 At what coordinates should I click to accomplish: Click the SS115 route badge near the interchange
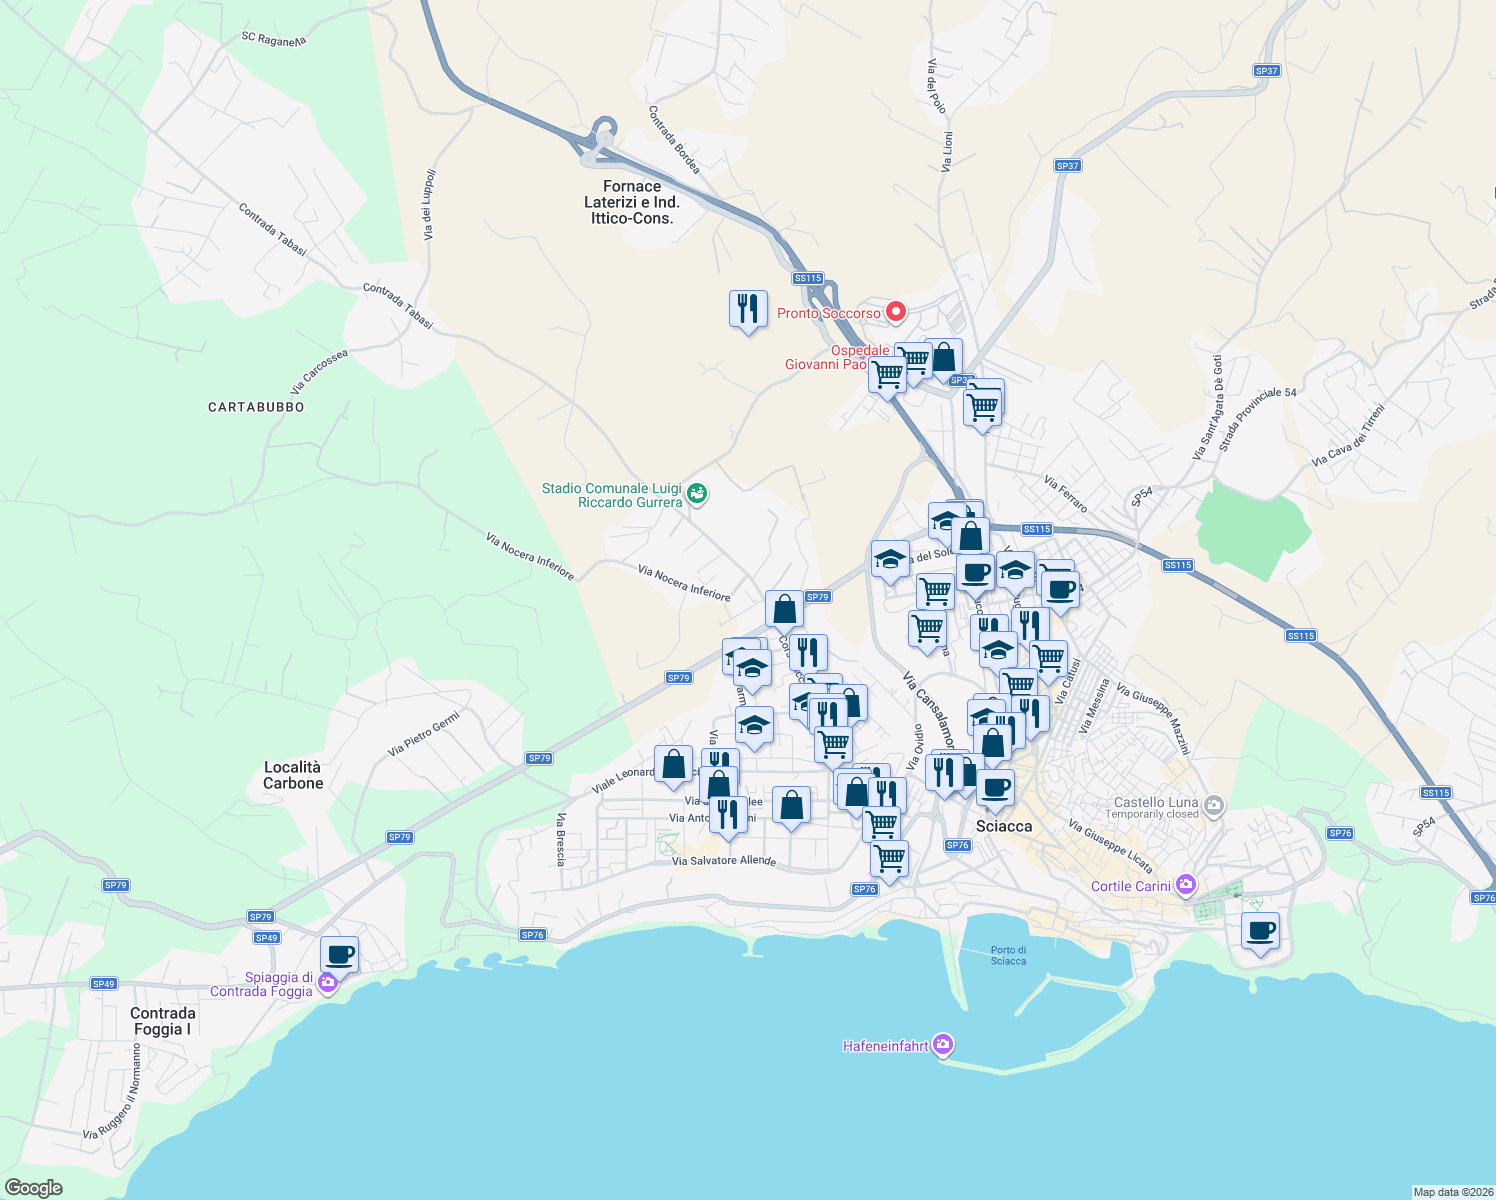[806, 279]
